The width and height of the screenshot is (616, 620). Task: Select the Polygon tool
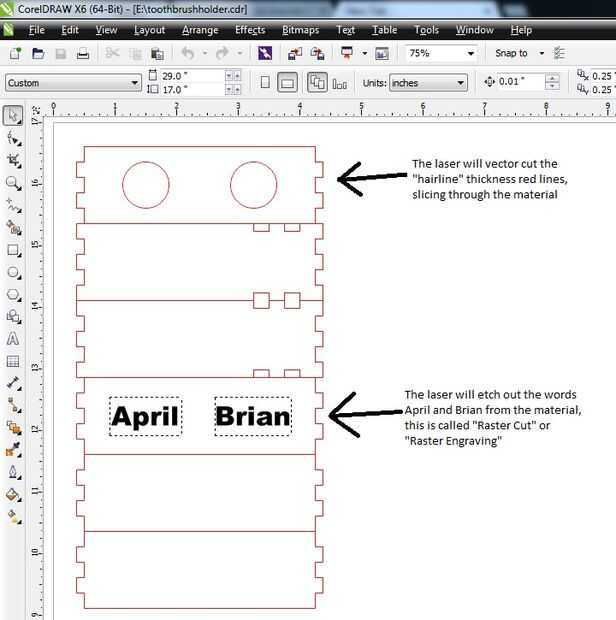pos(13,295)
